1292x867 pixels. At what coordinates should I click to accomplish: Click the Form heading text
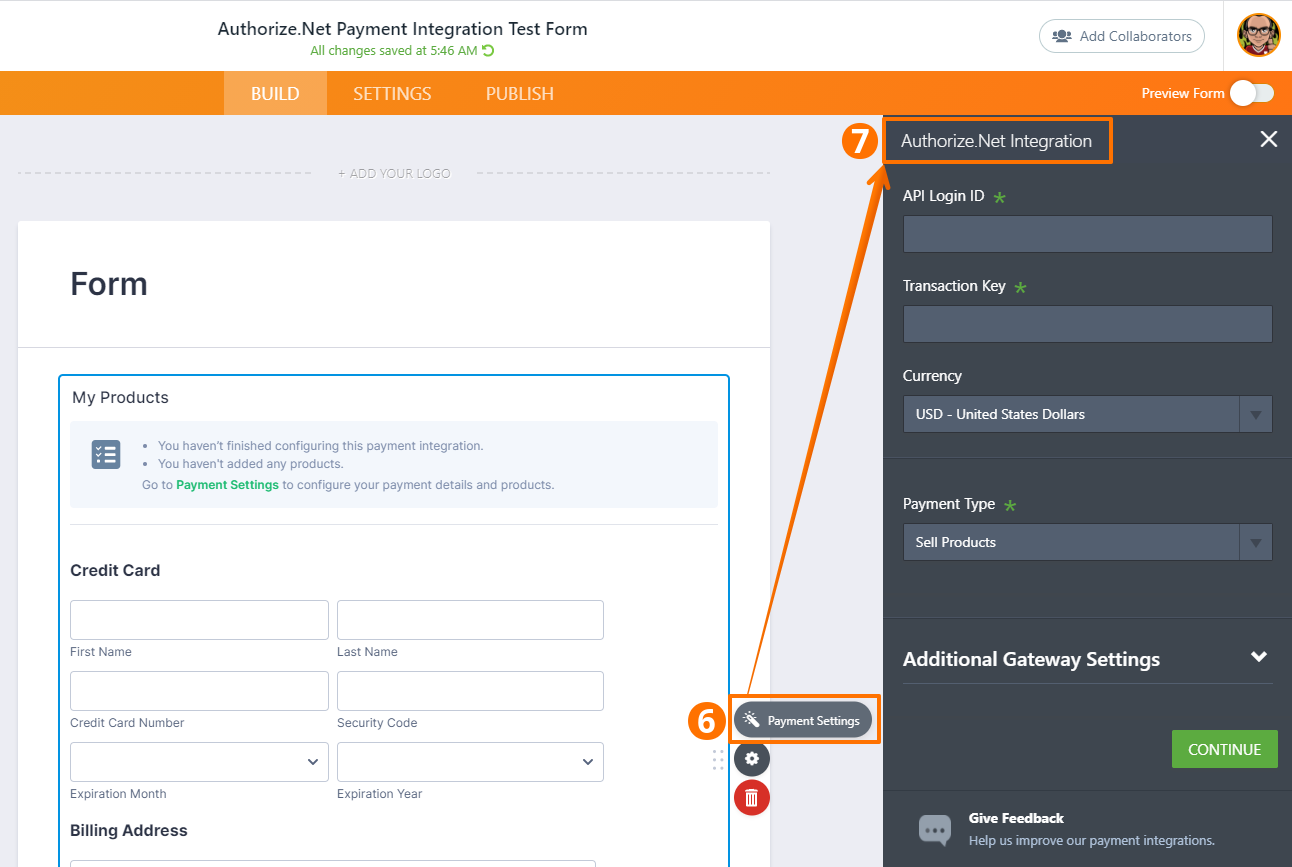pos(109,284)
